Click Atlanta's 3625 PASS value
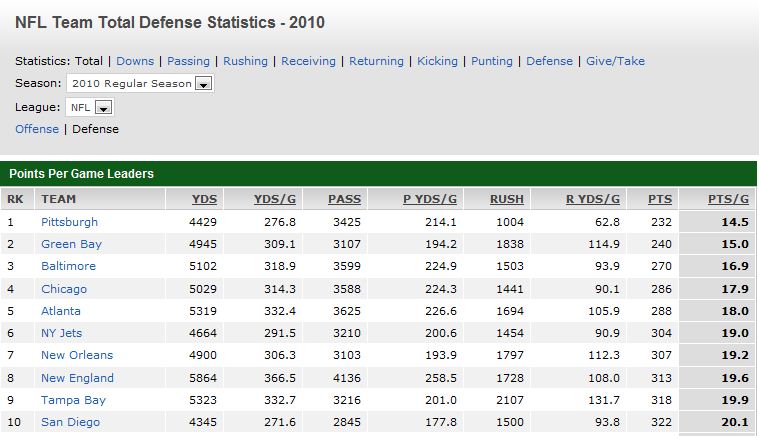This screenshot has width=759, height=436. tap(347, 311)
